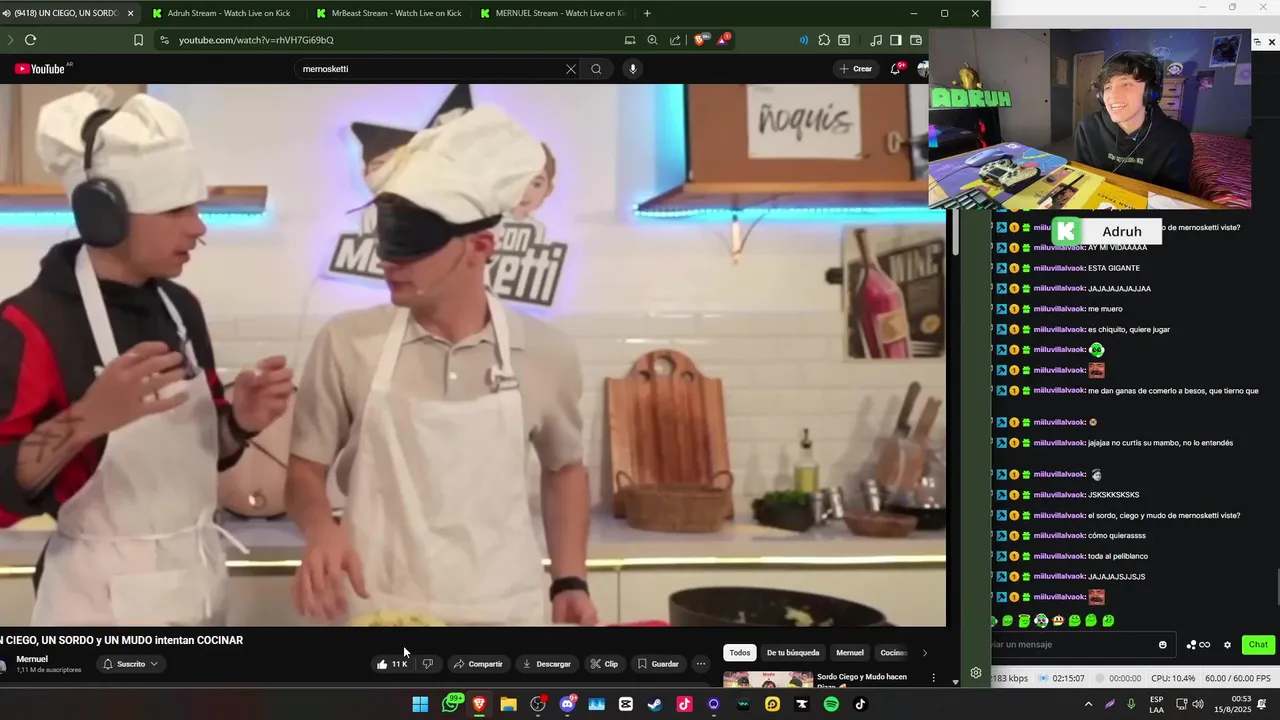Click the address bar URL
1280x720 pixels.
pyautogui.click(x=256, y=40)
